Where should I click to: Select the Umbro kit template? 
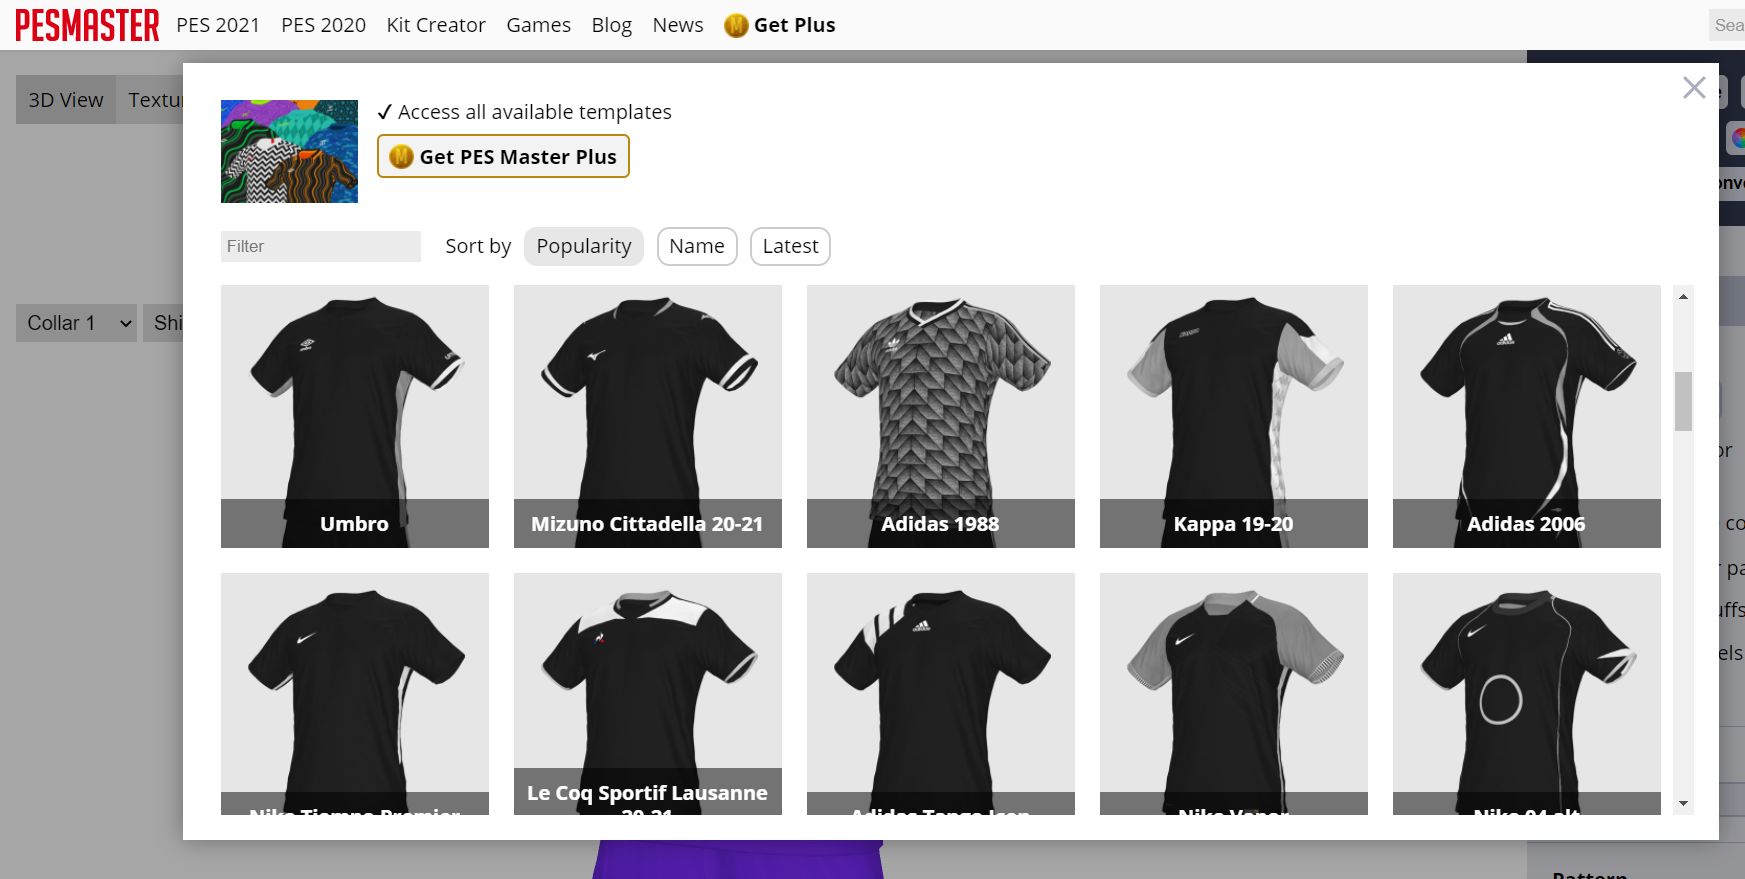tap(354, 415)
